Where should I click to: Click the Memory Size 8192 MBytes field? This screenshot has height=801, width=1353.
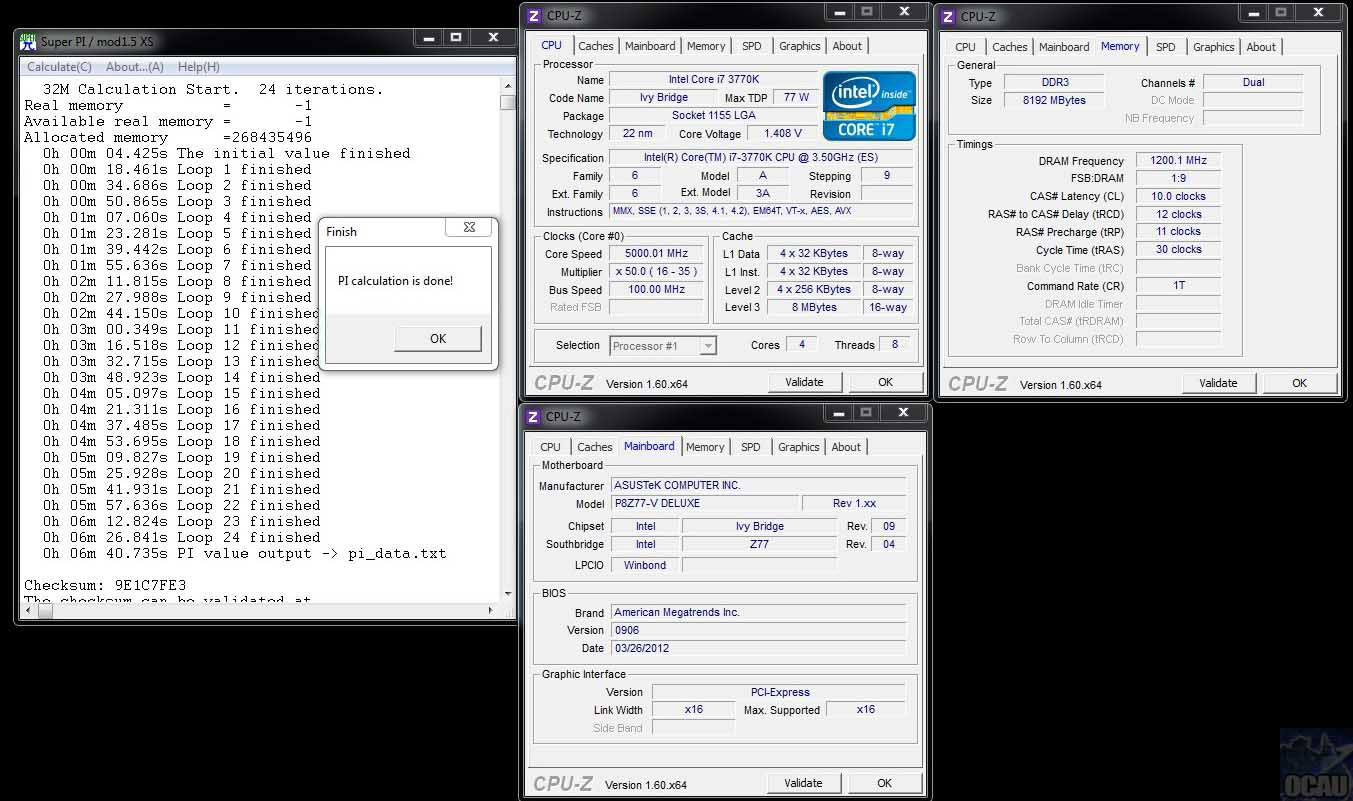[x=1054, y=100]
